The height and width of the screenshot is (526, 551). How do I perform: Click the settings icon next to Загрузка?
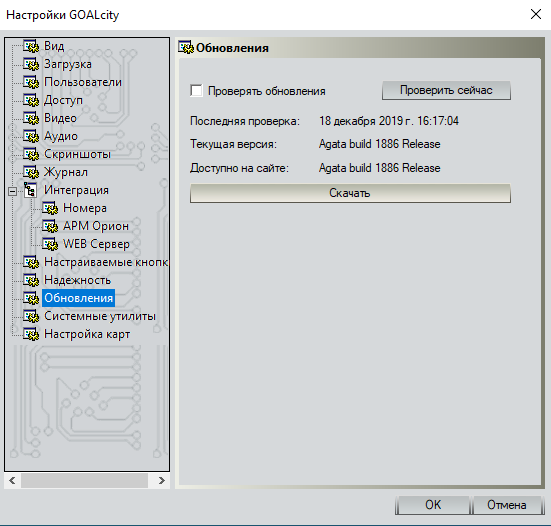31,64
